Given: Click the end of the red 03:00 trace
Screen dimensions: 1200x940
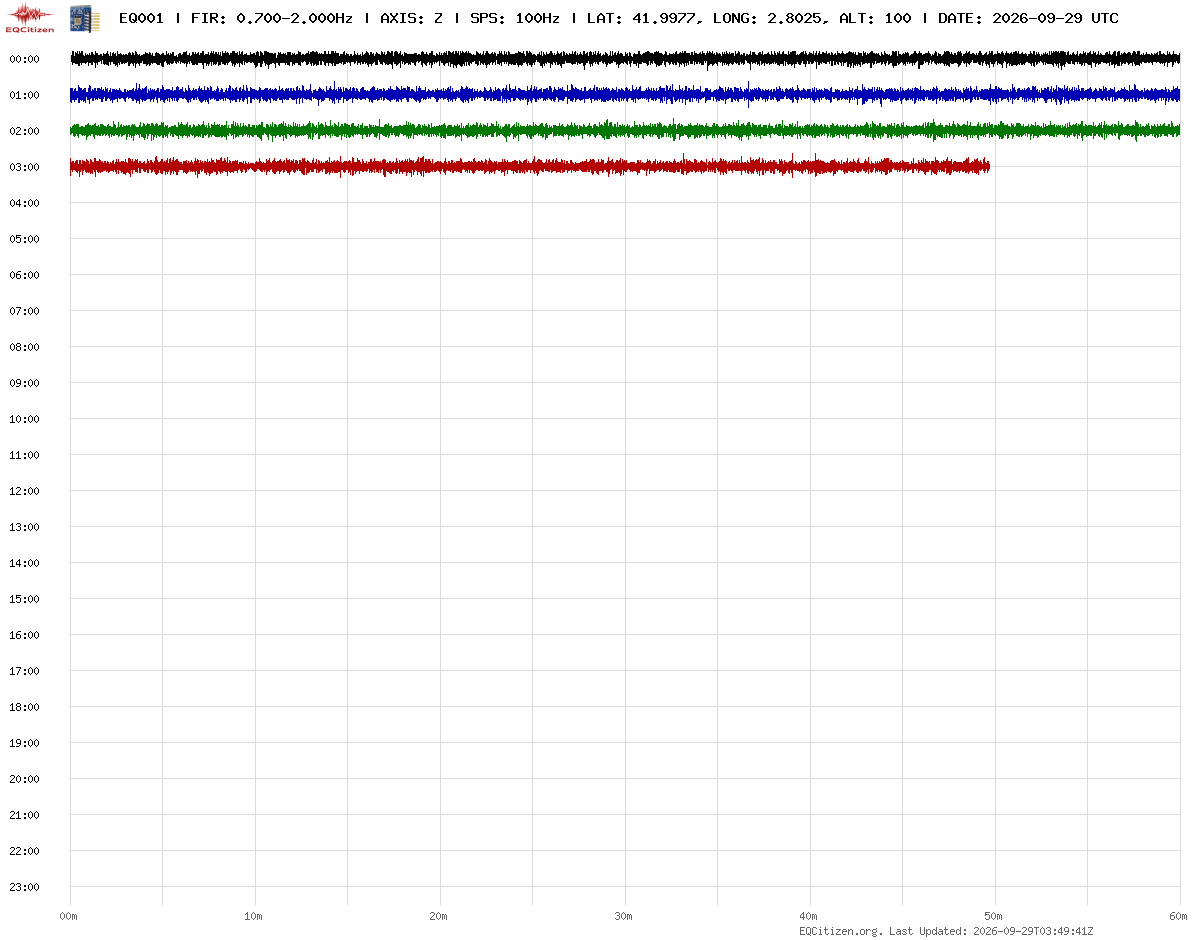Looking at the screenshot, I should (x=988, y=167).
